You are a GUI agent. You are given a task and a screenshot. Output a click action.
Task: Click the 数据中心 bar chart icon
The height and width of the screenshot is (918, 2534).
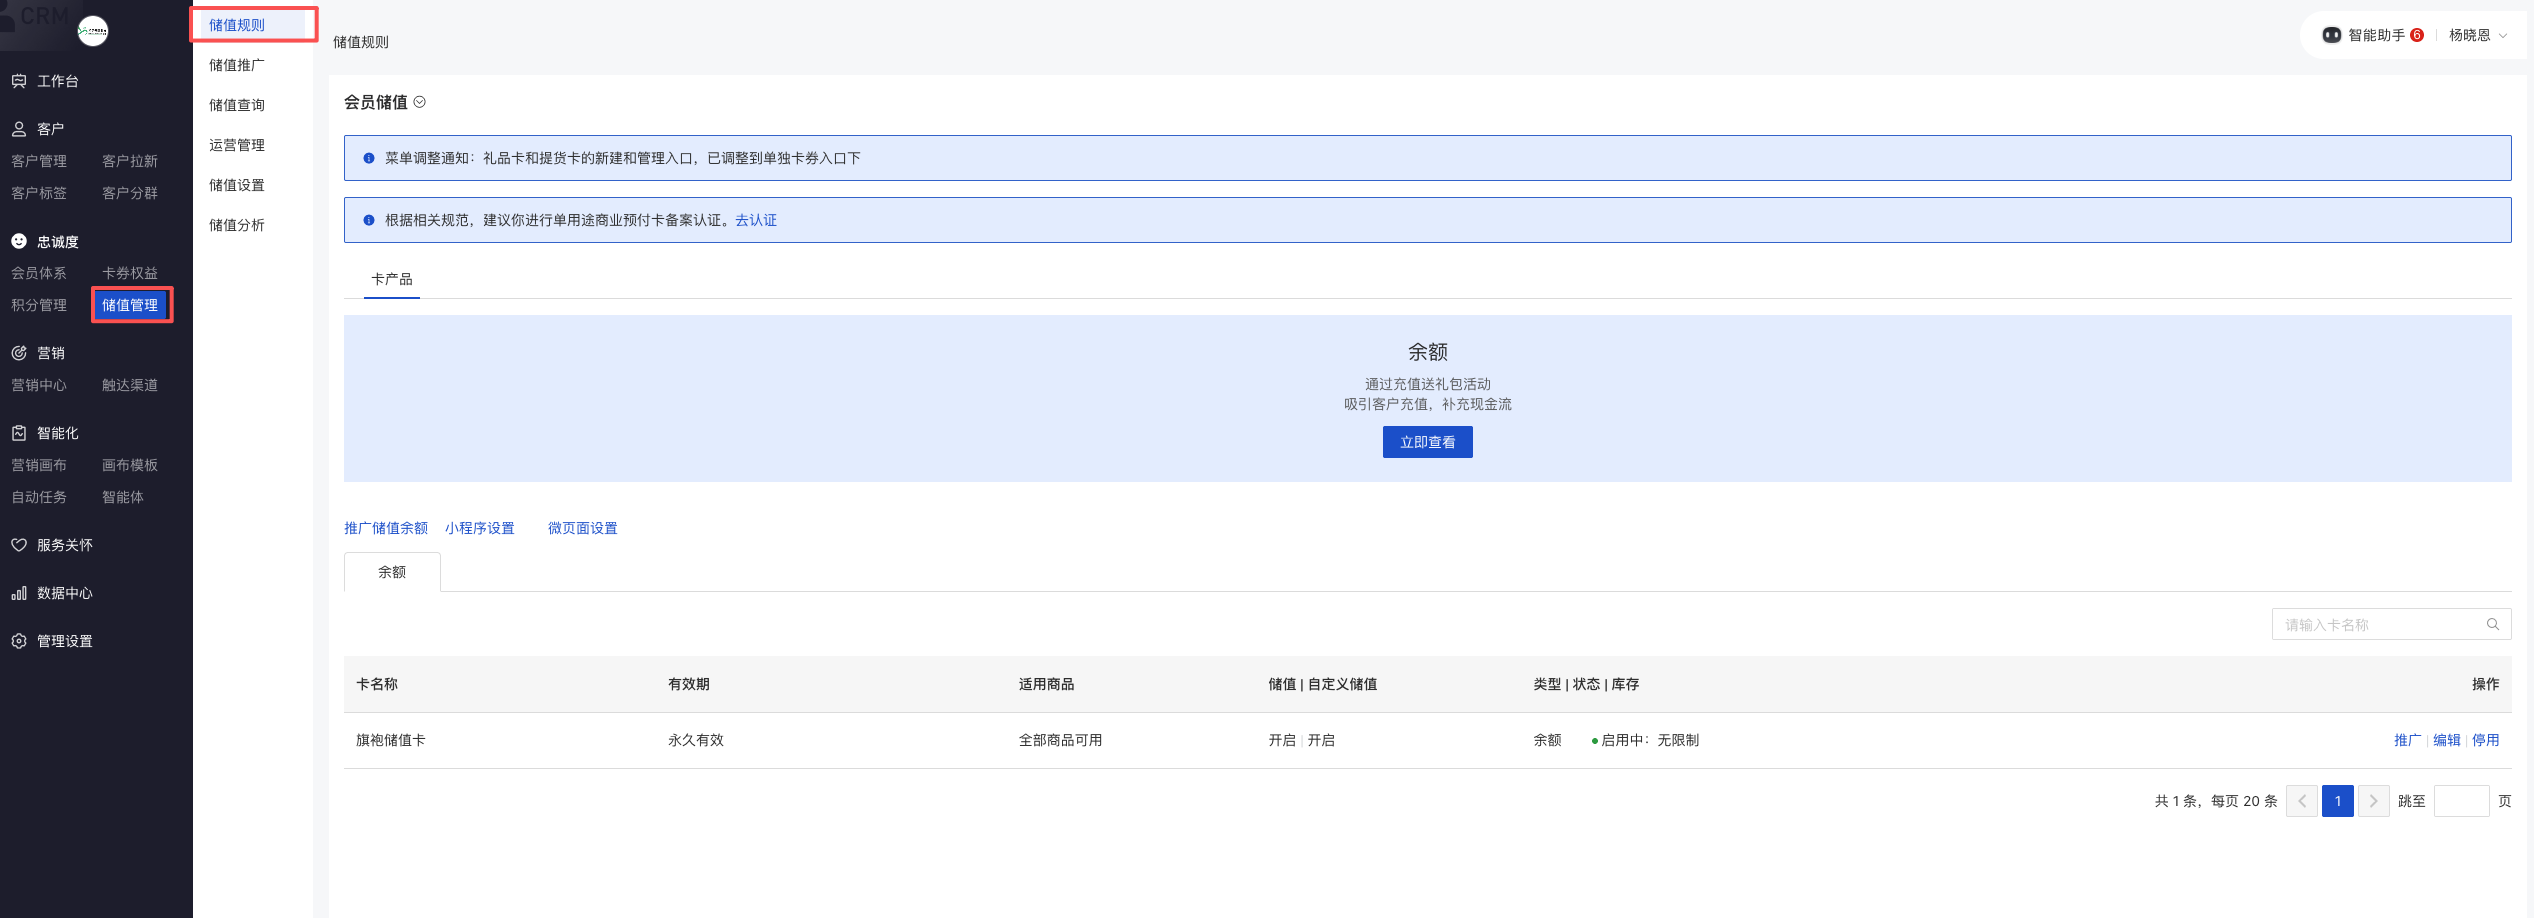click(x=19, y=593)
